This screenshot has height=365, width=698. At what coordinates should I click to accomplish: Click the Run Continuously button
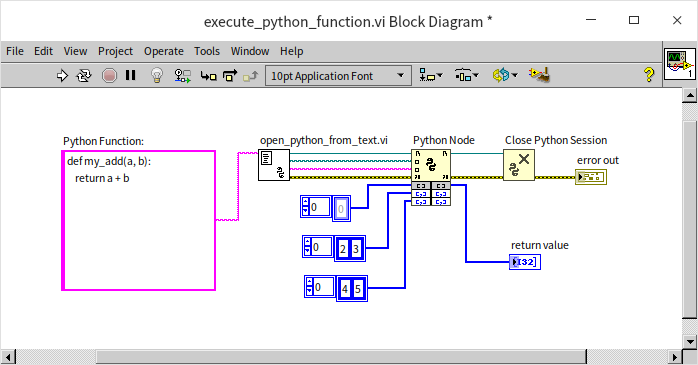point(84,76)
